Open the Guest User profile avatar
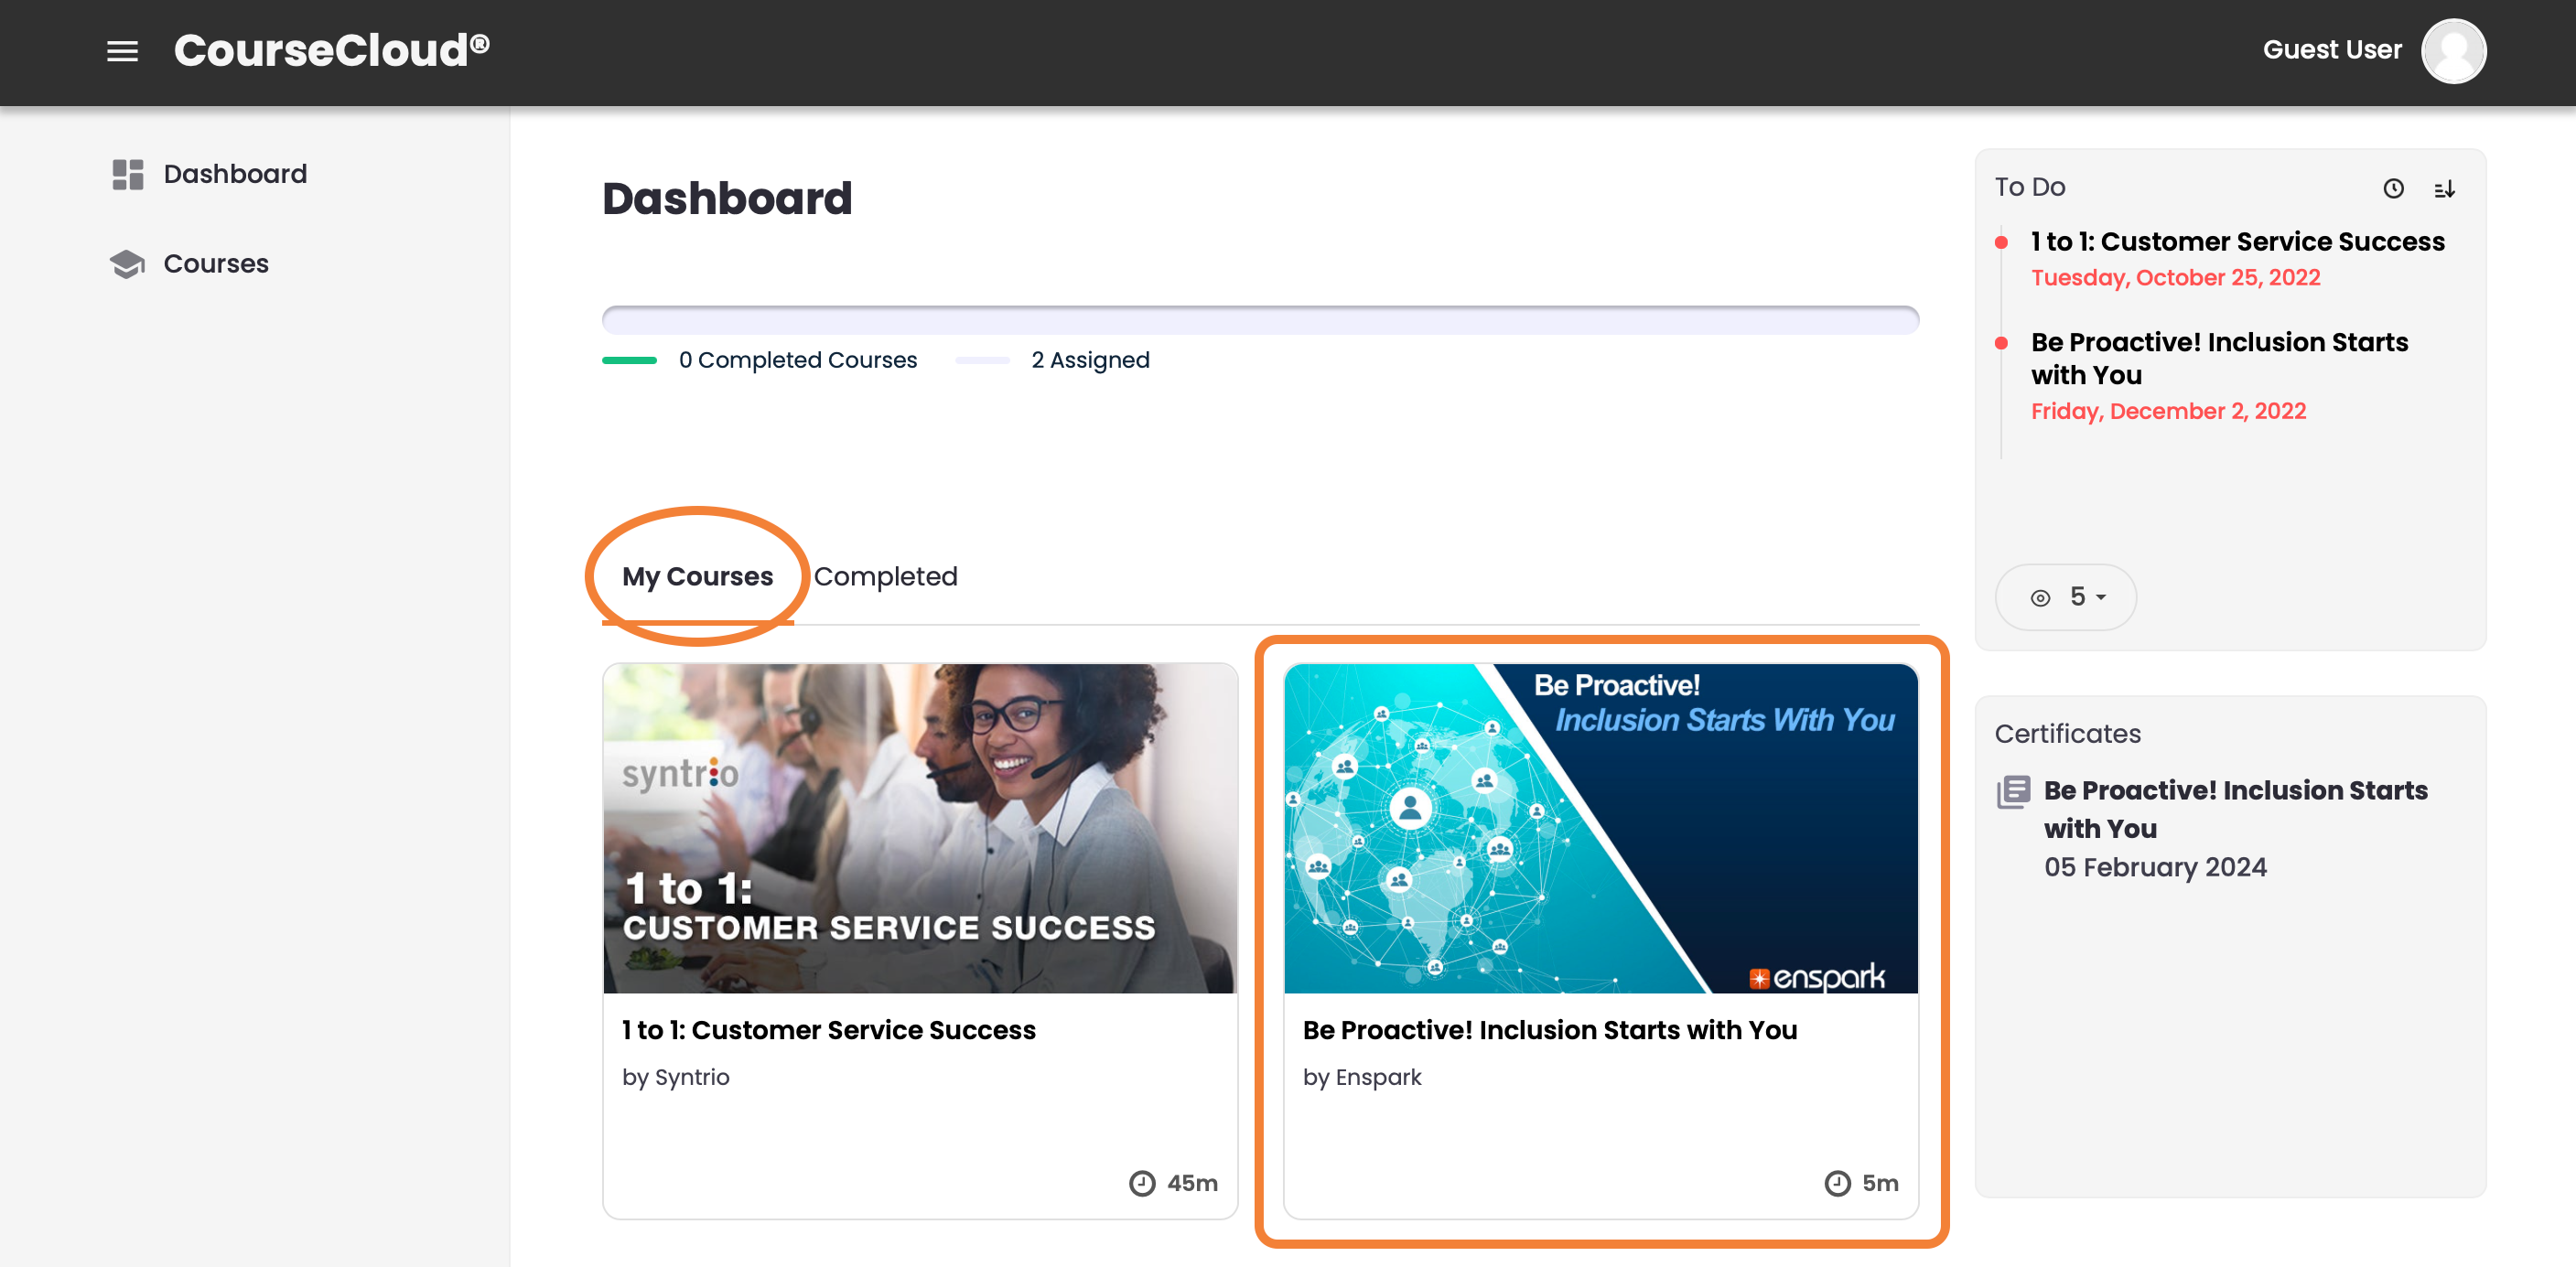 tap(2454, 50)
